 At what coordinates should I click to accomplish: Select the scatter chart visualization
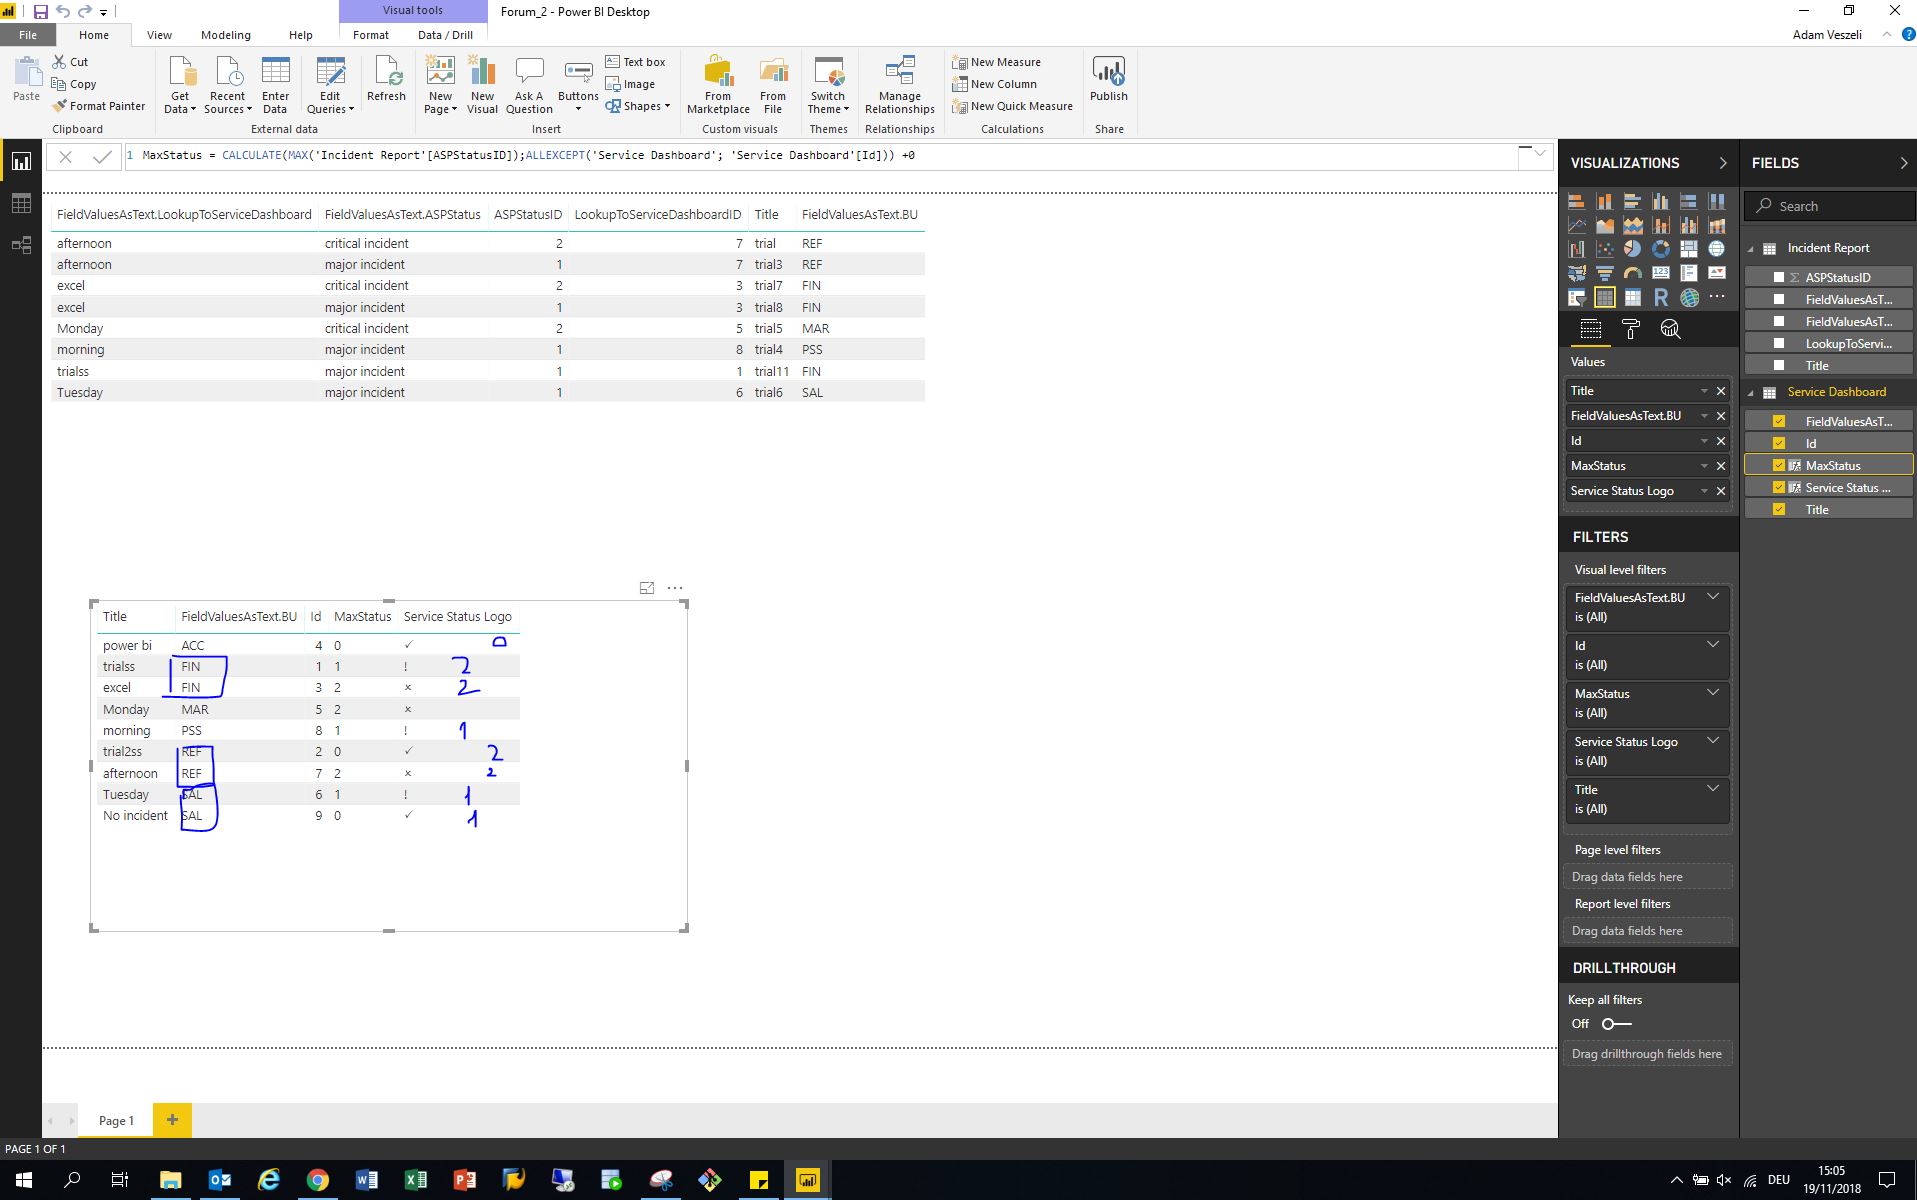point(1604,249)
